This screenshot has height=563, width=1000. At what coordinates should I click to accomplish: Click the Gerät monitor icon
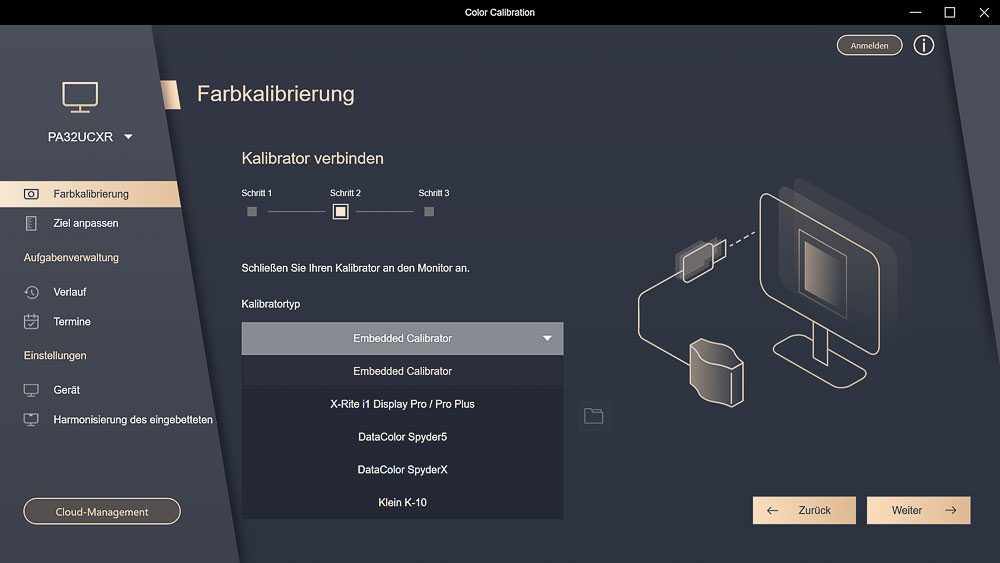[x=31, y=390]
